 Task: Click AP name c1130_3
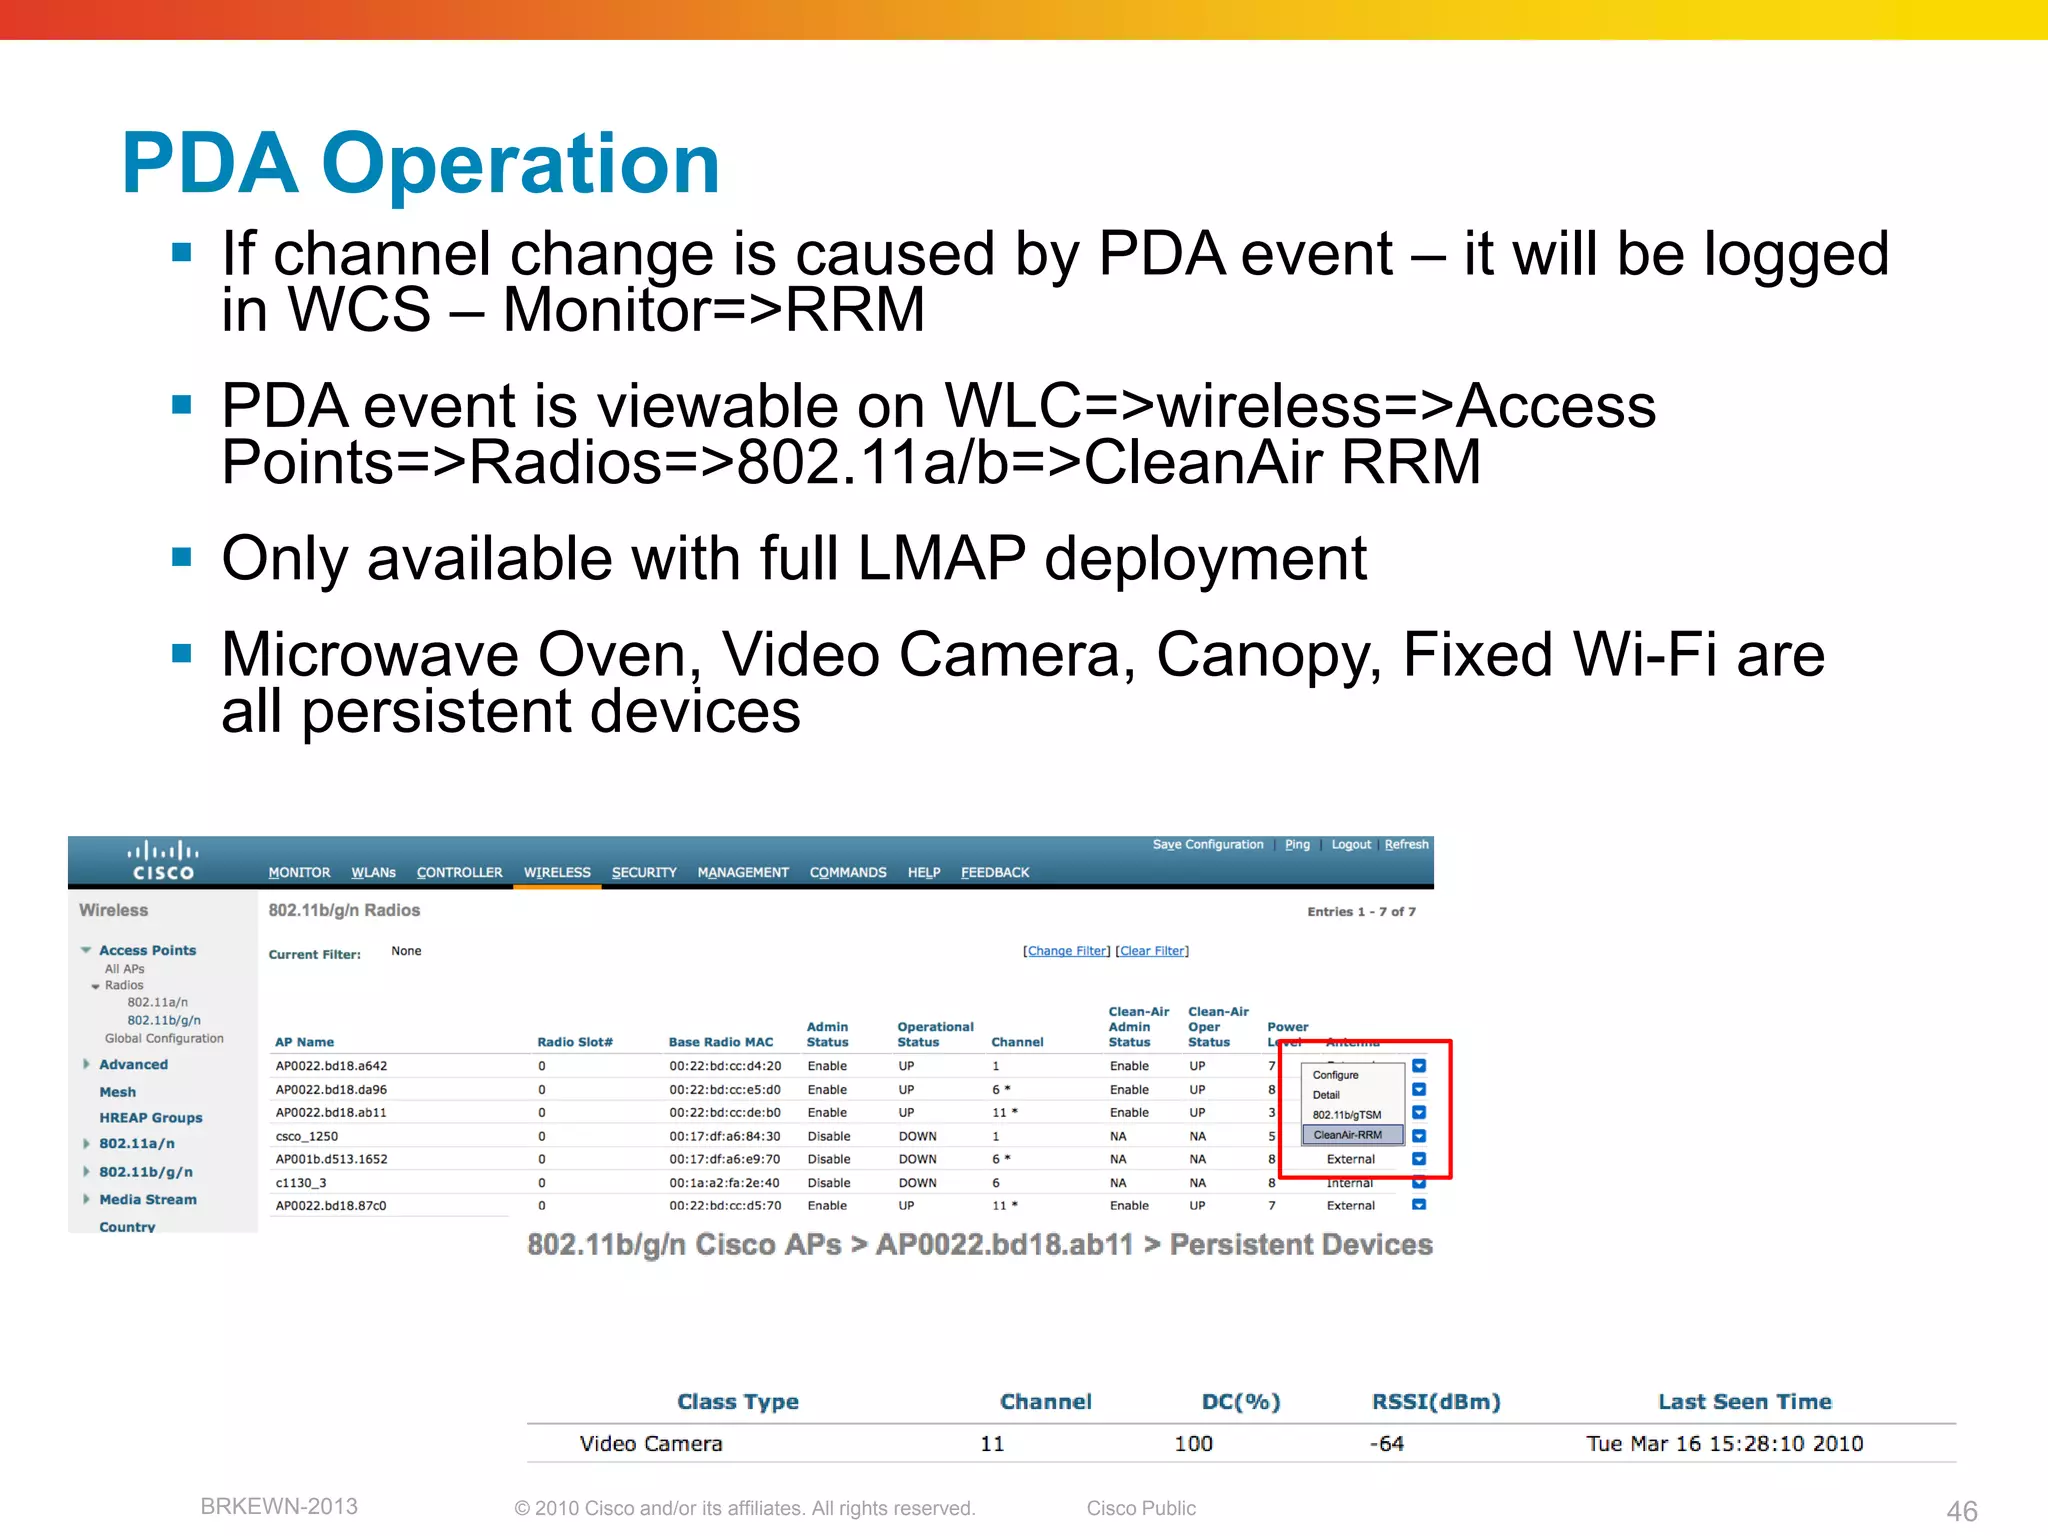[x=301, y=1182]
